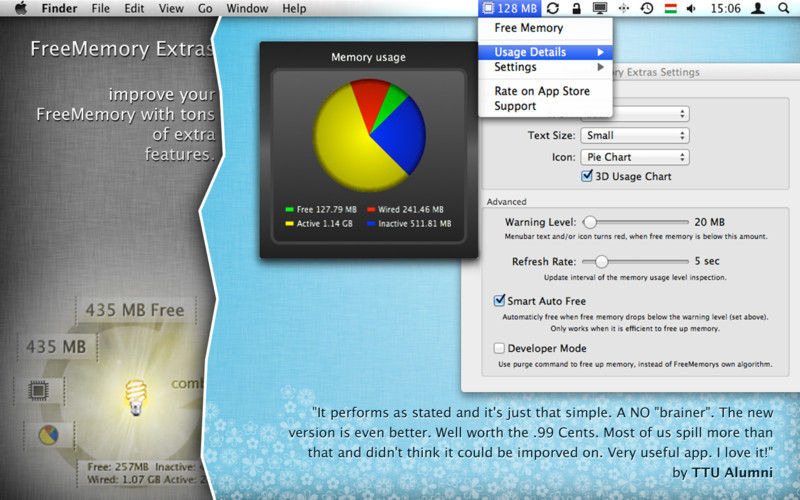Click the 'Advanced' section heading
This screenshot has width=800, height=500.
tap(506, 202)
